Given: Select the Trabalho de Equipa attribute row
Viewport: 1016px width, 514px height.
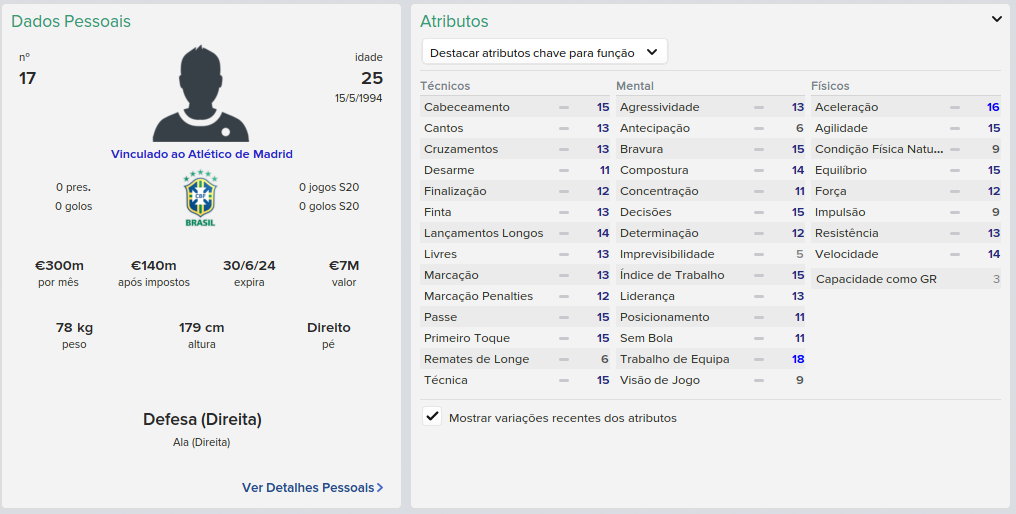Looking at the screenshot, I should coord(710,359).
